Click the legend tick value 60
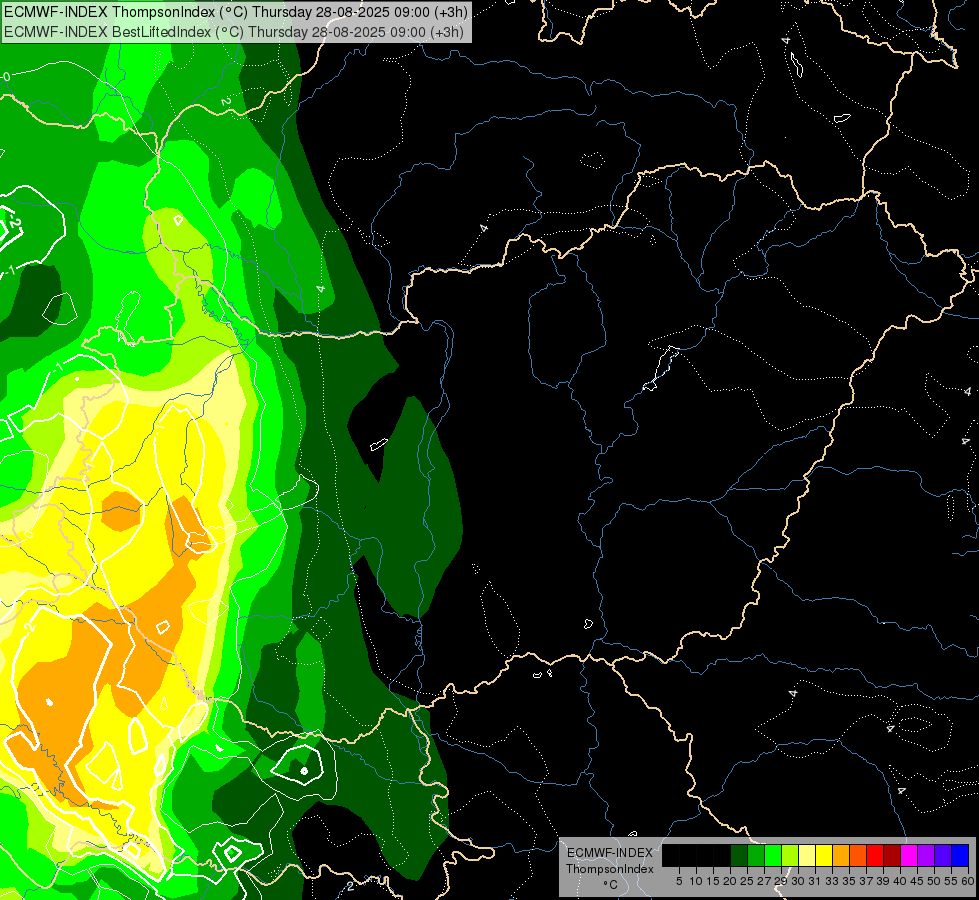This screenshot has height=900, width=979. coord(968,881)
